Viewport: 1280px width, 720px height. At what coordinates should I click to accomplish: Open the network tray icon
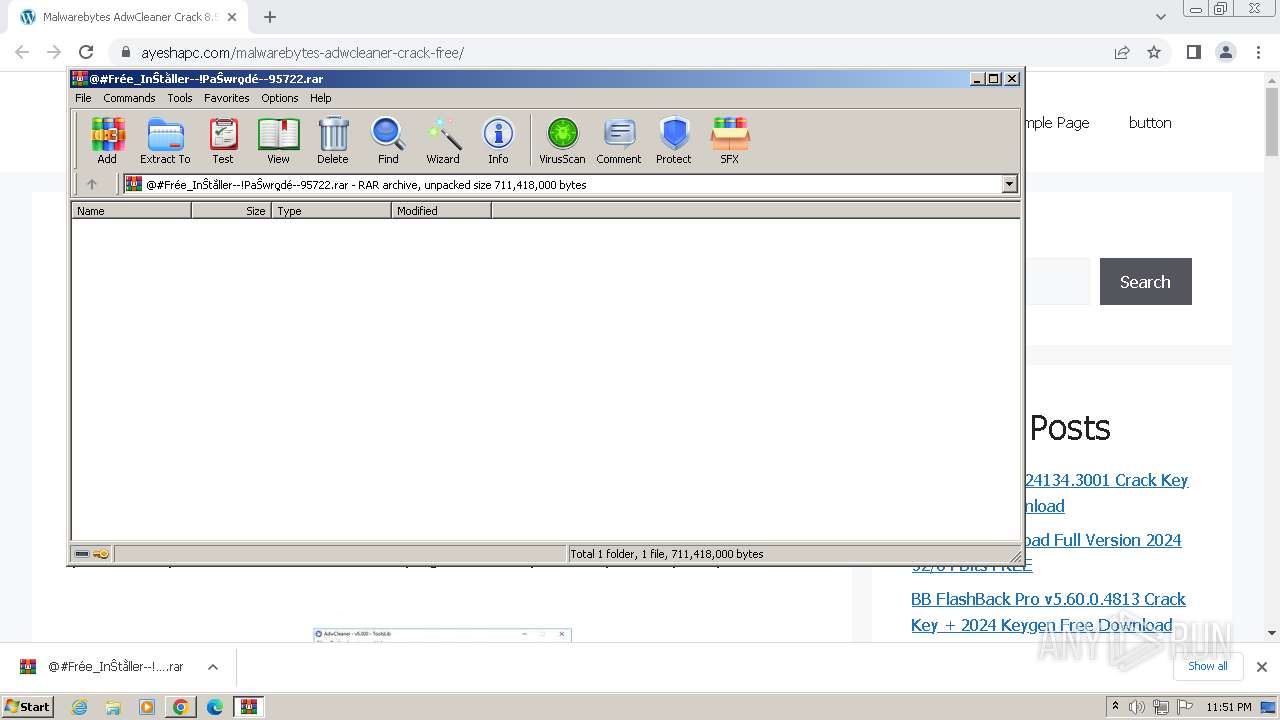tap(1160, 707)
